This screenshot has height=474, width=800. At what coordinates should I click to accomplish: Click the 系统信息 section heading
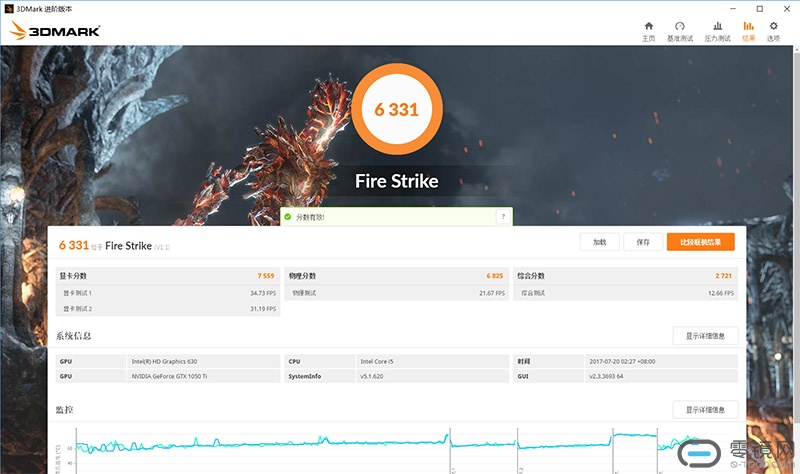coord(73,336)
